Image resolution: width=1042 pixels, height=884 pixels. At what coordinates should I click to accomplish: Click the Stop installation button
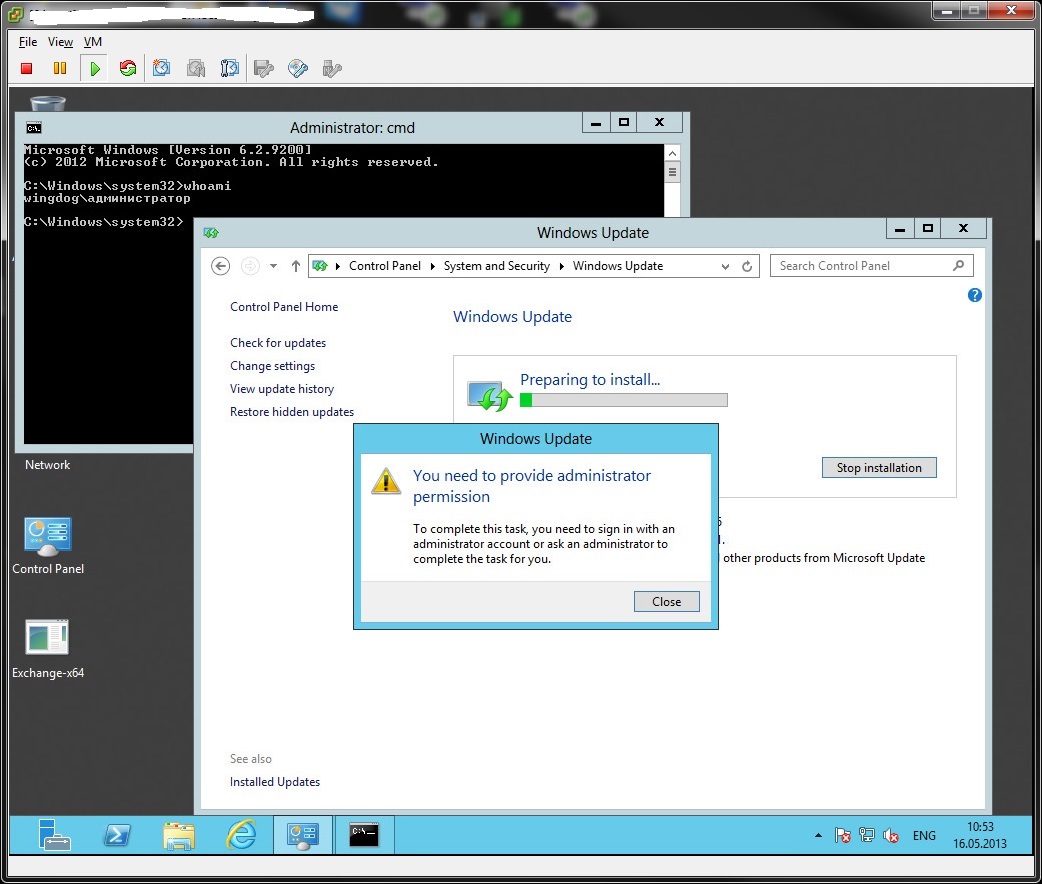tap(879, 468)
